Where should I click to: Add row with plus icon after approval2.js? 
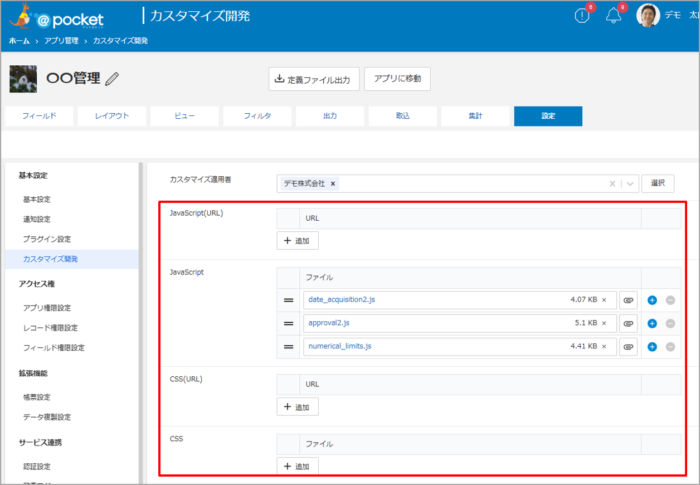[652, 323]
